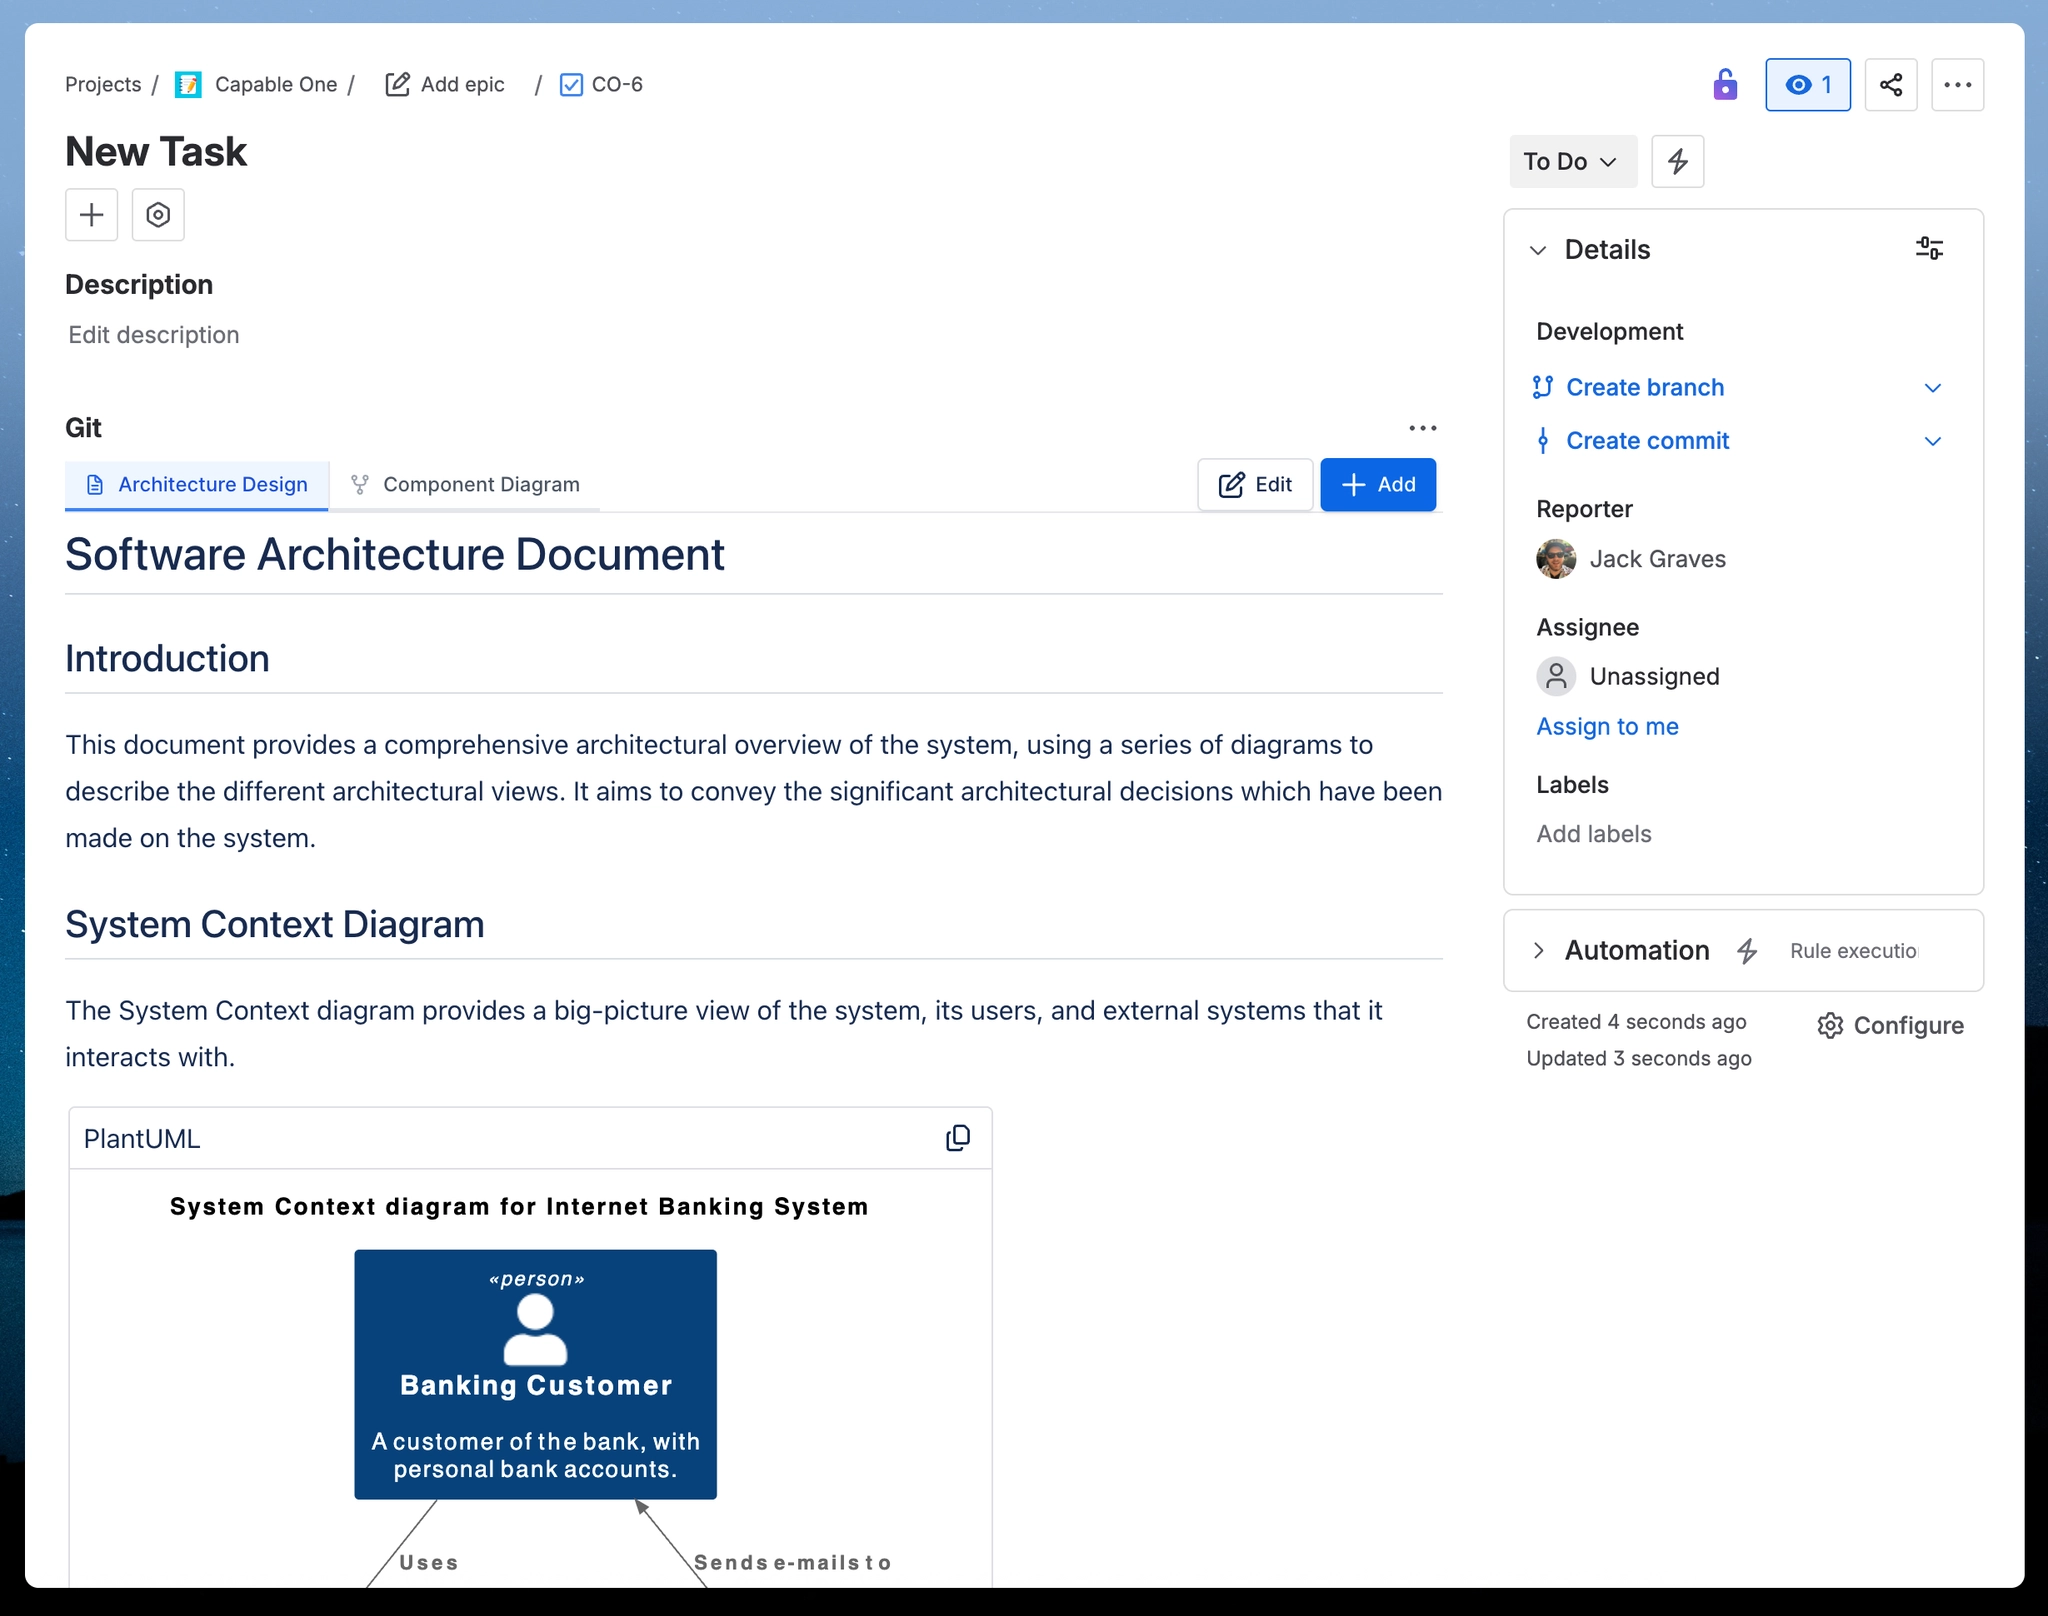Viewport: 2048px width, 1616px height.
Task: Click the New Task title to edit
Action: [x=156, y=152]
